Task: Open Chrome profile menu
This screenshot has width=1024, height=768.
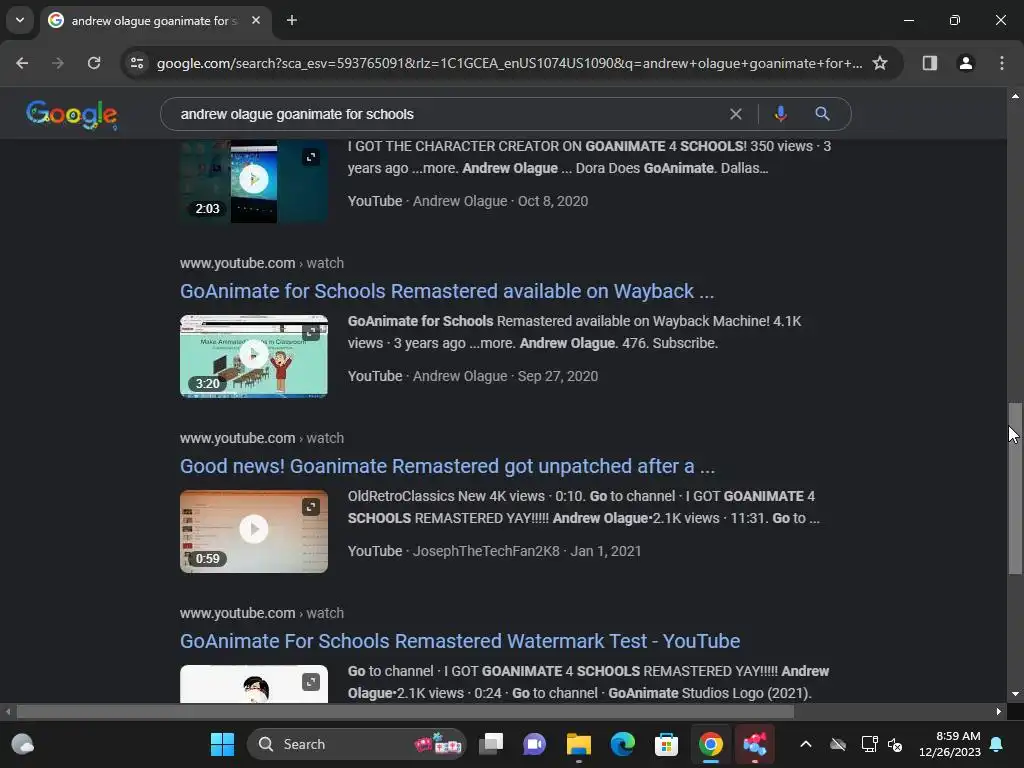Action: 966,63
